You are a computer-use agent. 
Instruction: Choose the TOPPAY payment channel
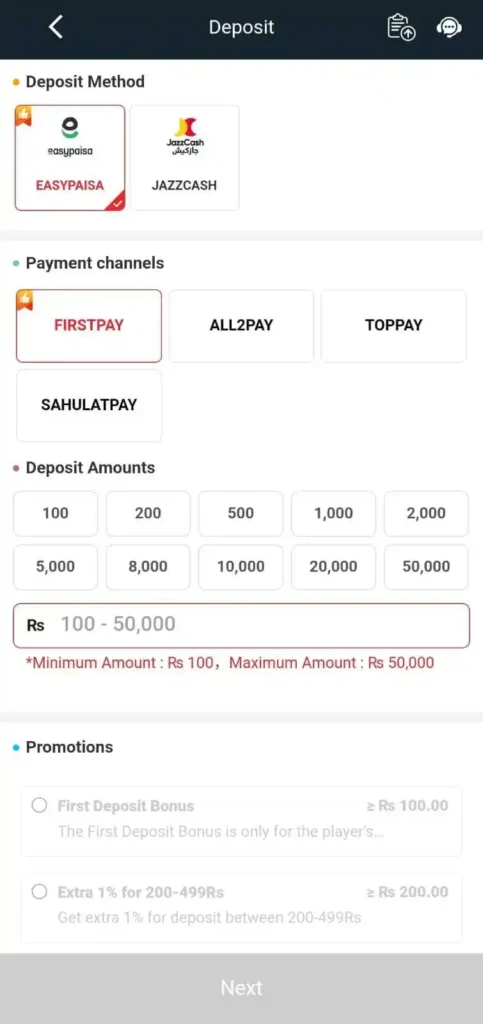tap(394, 326)
